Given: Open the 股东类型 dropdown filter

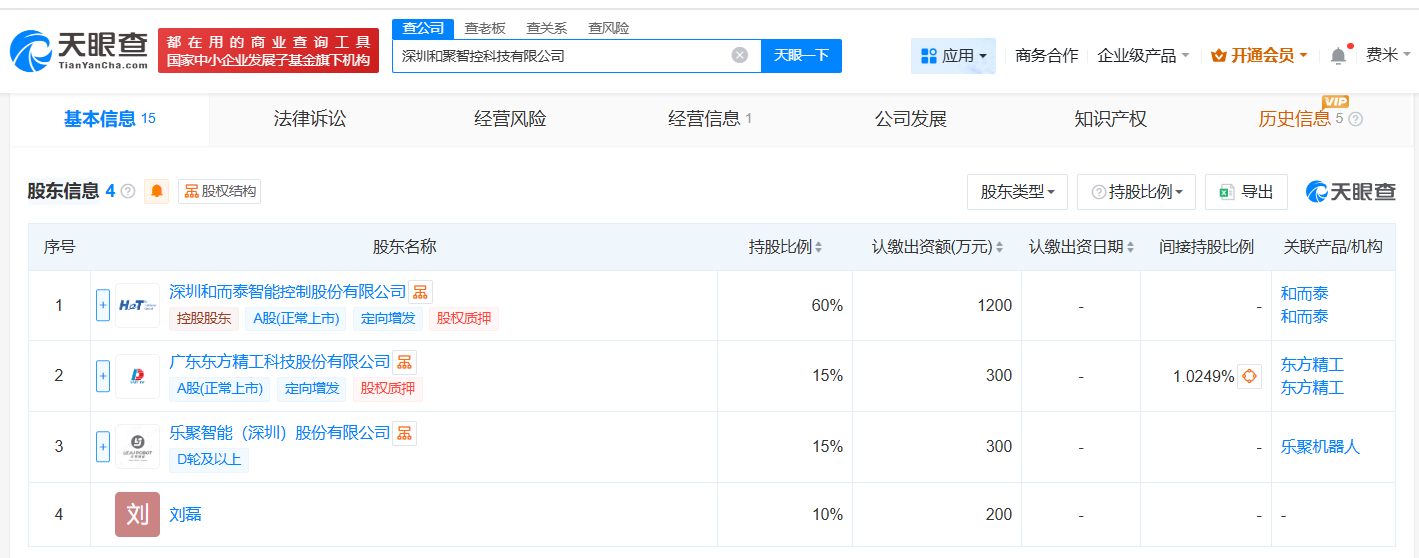Looking at the screenshot, I should click(1017, 192).
